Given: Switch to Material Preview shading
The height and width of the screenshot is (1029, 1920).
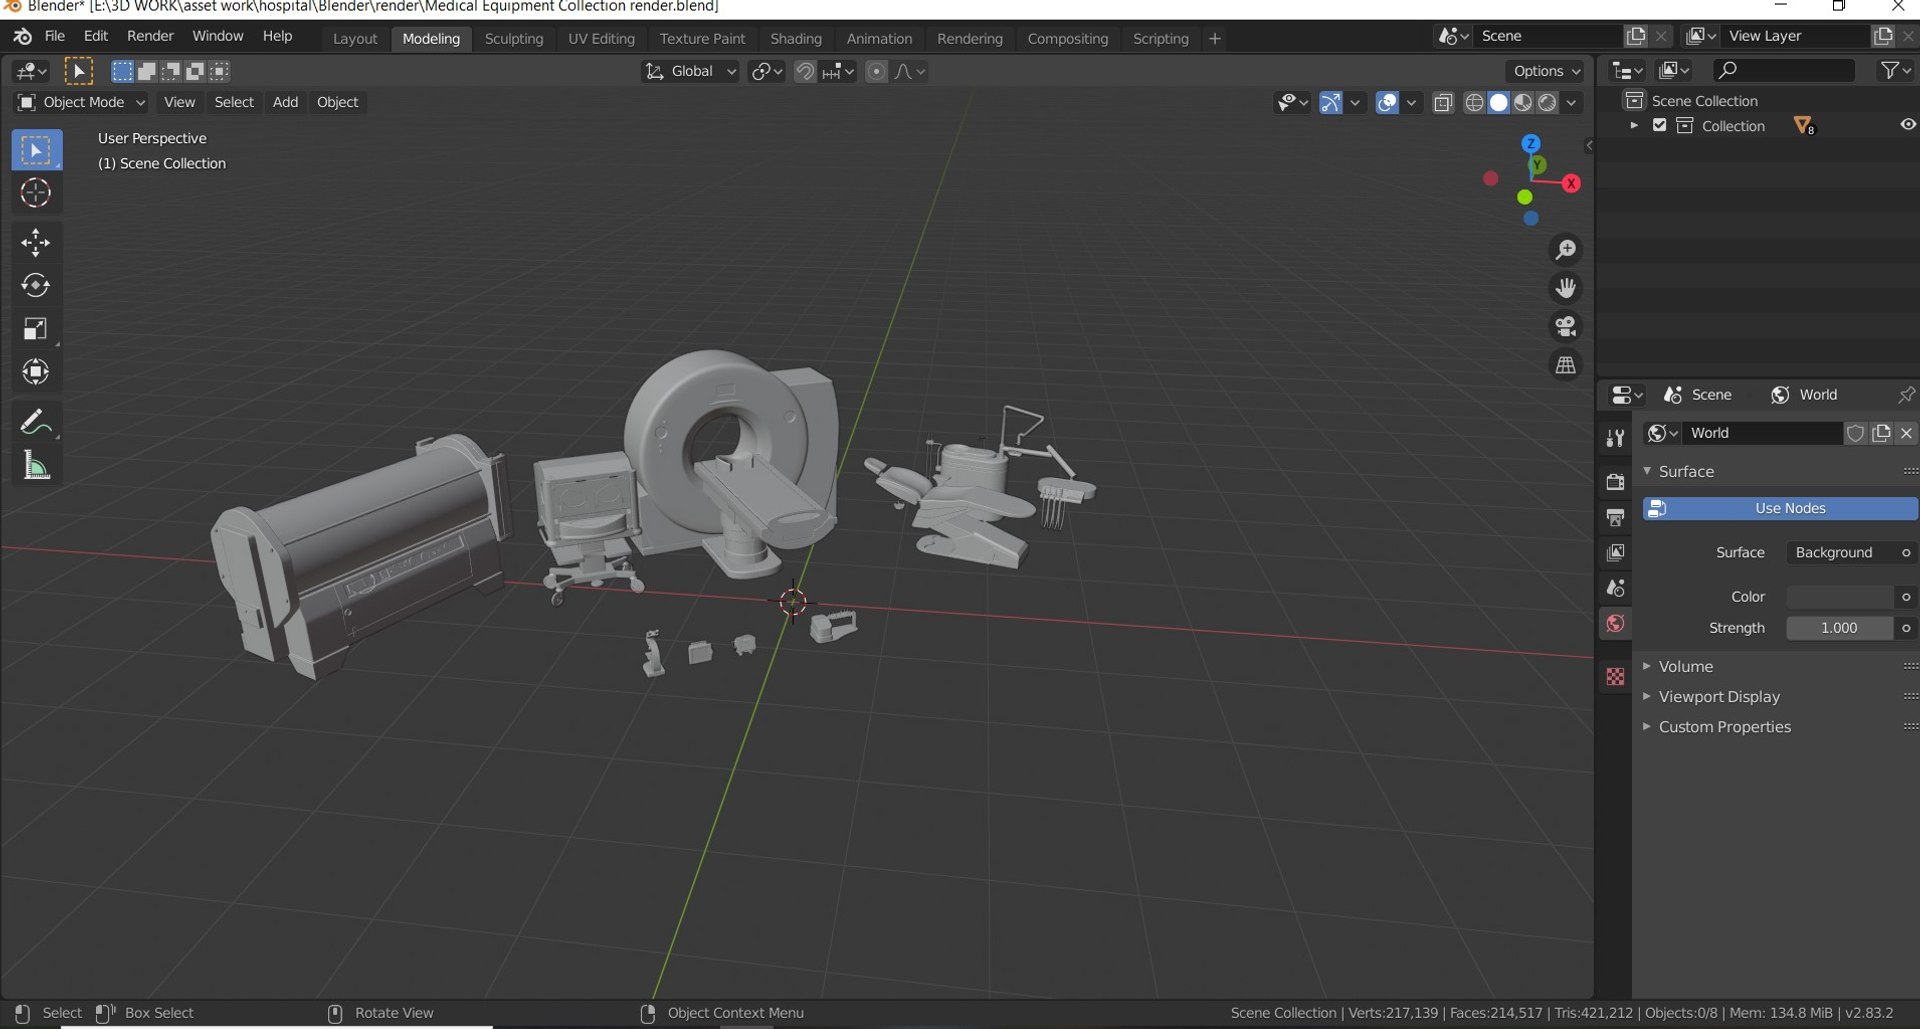Looking at the screenshot, I should pyautogui.click(x=1523, y=103).
